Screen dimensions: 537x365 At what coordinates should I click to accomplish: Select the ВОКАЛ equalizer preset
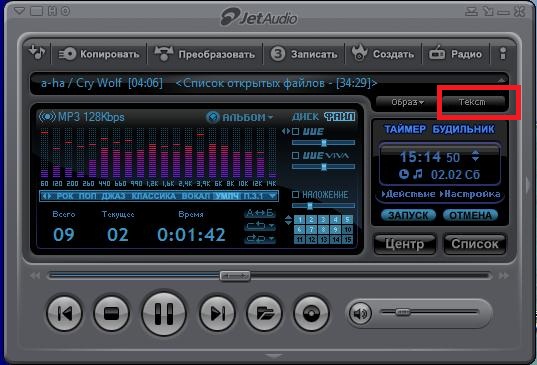[x=196, y=196]
